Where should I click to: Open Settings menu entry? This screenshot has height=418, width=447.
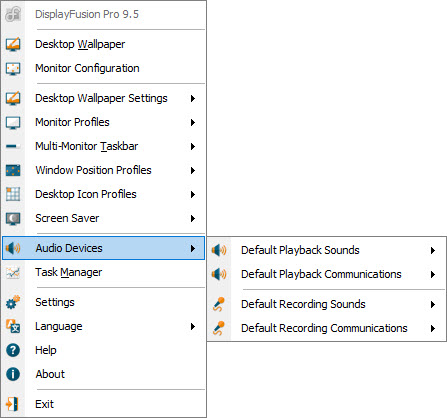click(104, 302)
